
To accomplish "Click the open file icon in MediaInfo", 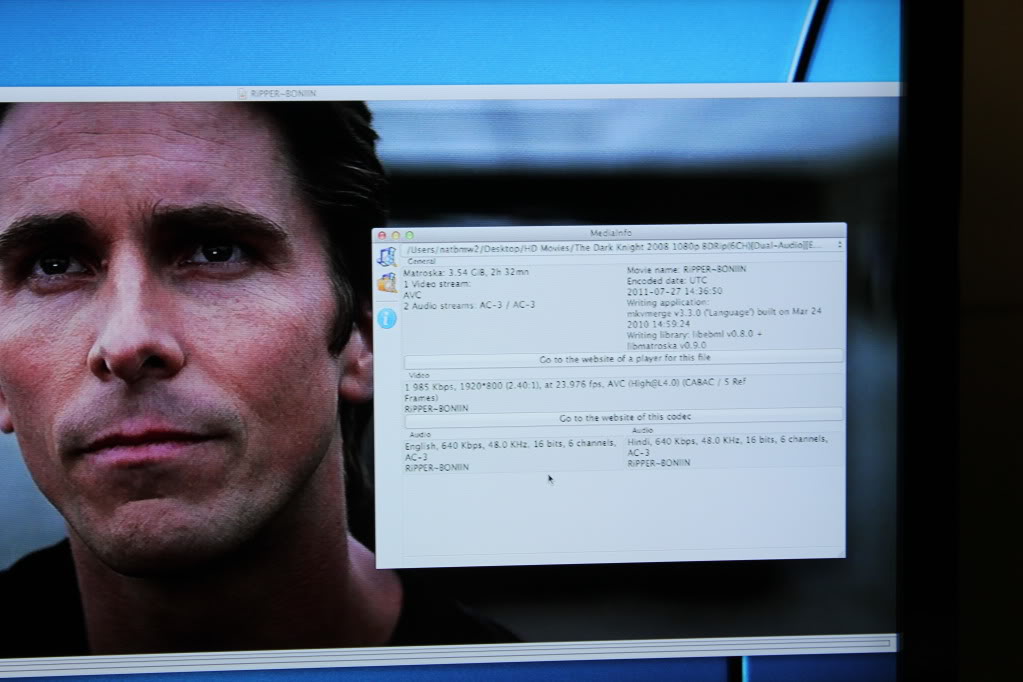I will (386, 257).
